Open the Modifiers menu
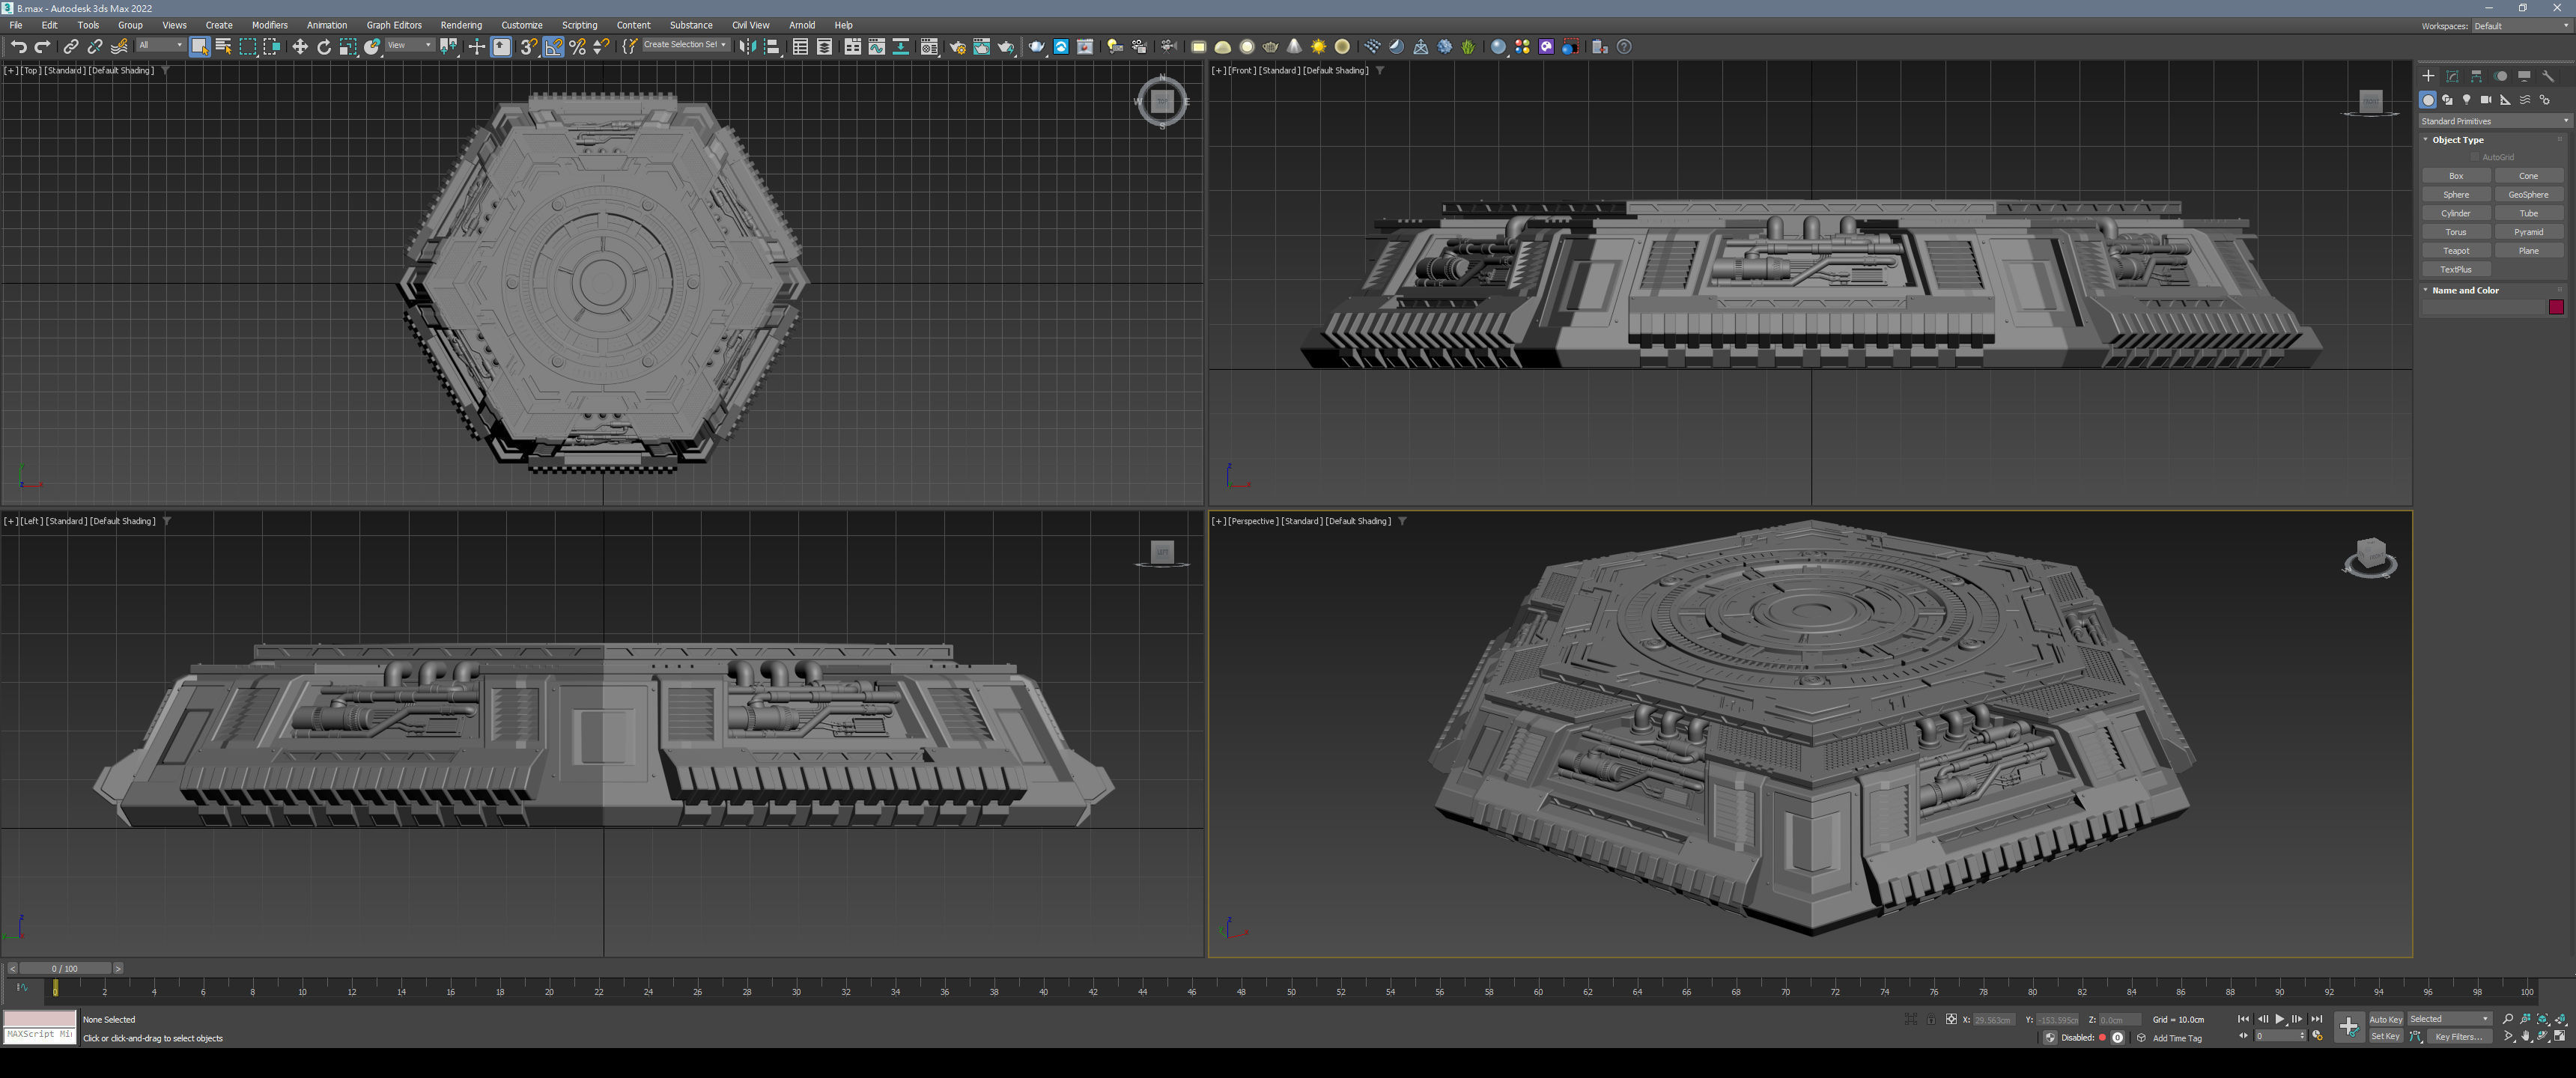The width and height of the screenshot is (2576, 1078). 269,25
